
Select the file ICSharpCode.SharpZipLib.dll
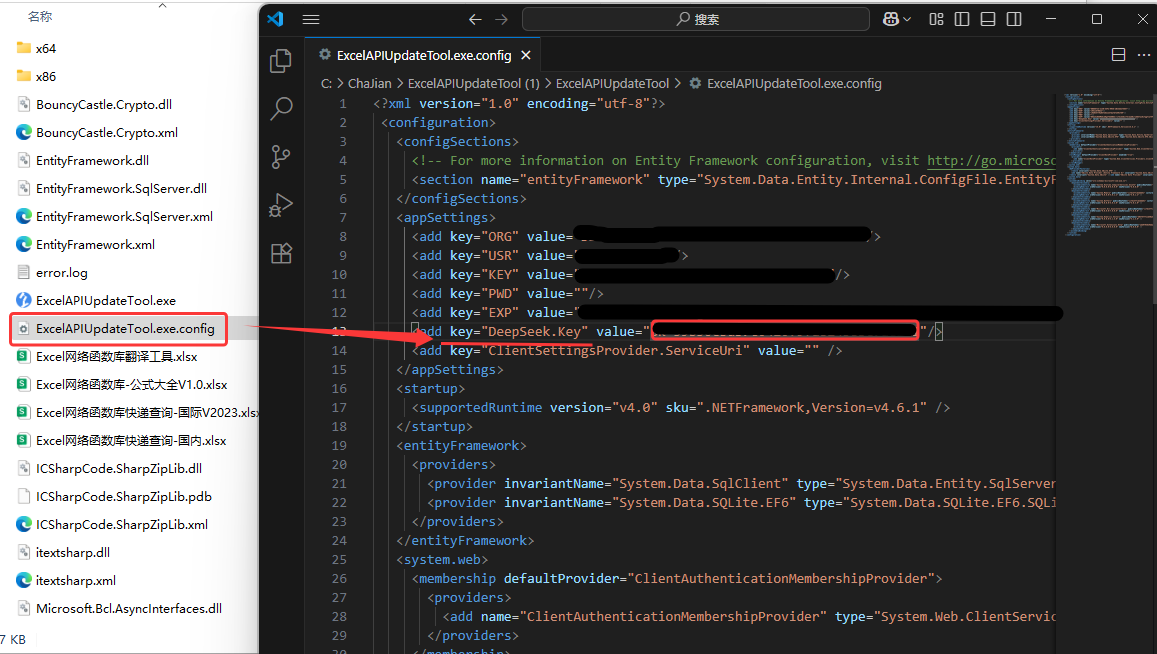(x=119, y=469)
